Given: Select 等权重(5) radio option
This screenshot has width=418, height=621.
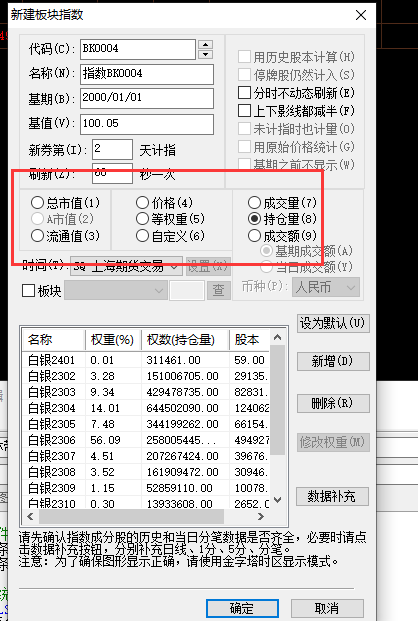Looking at the screenshot, I should pyautogui.click(x=142, y=219).
